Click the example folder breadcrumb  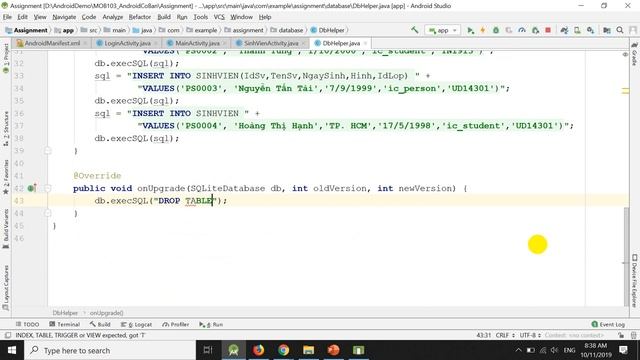click(x=202, y=30)
